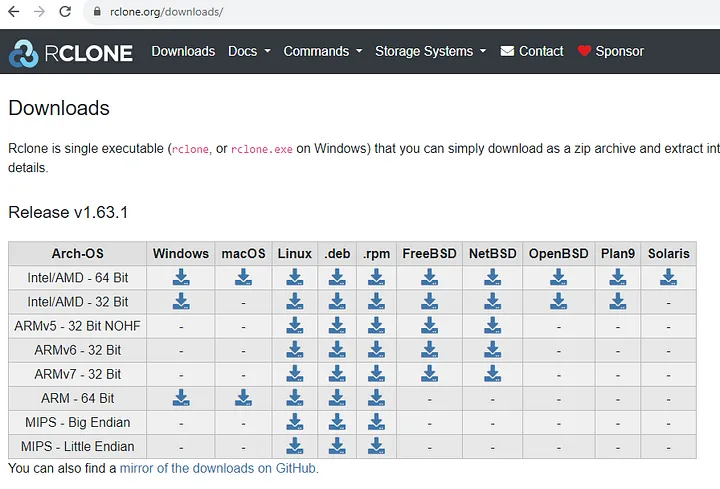Click the Rclone logo in navbar
Image resolution: width=720 pixels, height=489 pixels.
click(71, 53)
